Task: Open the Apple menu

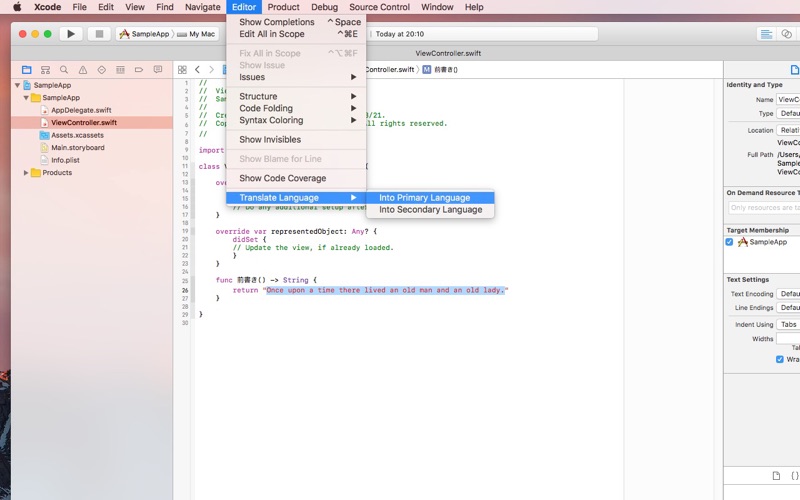Action: 17,7
